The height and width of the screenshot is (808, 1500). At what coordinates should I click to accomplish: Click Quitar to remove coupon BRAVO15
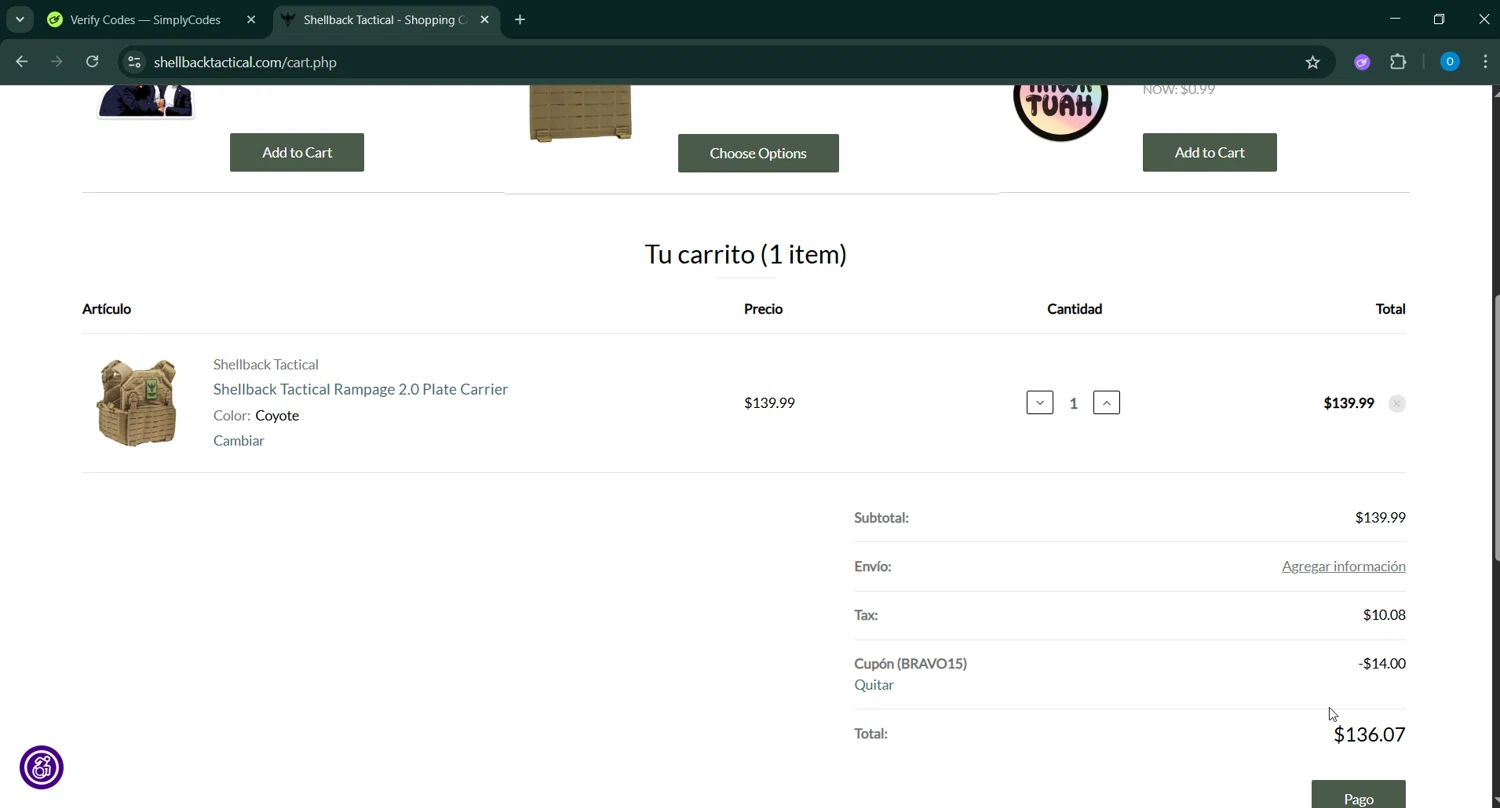[x=874, y=685]
